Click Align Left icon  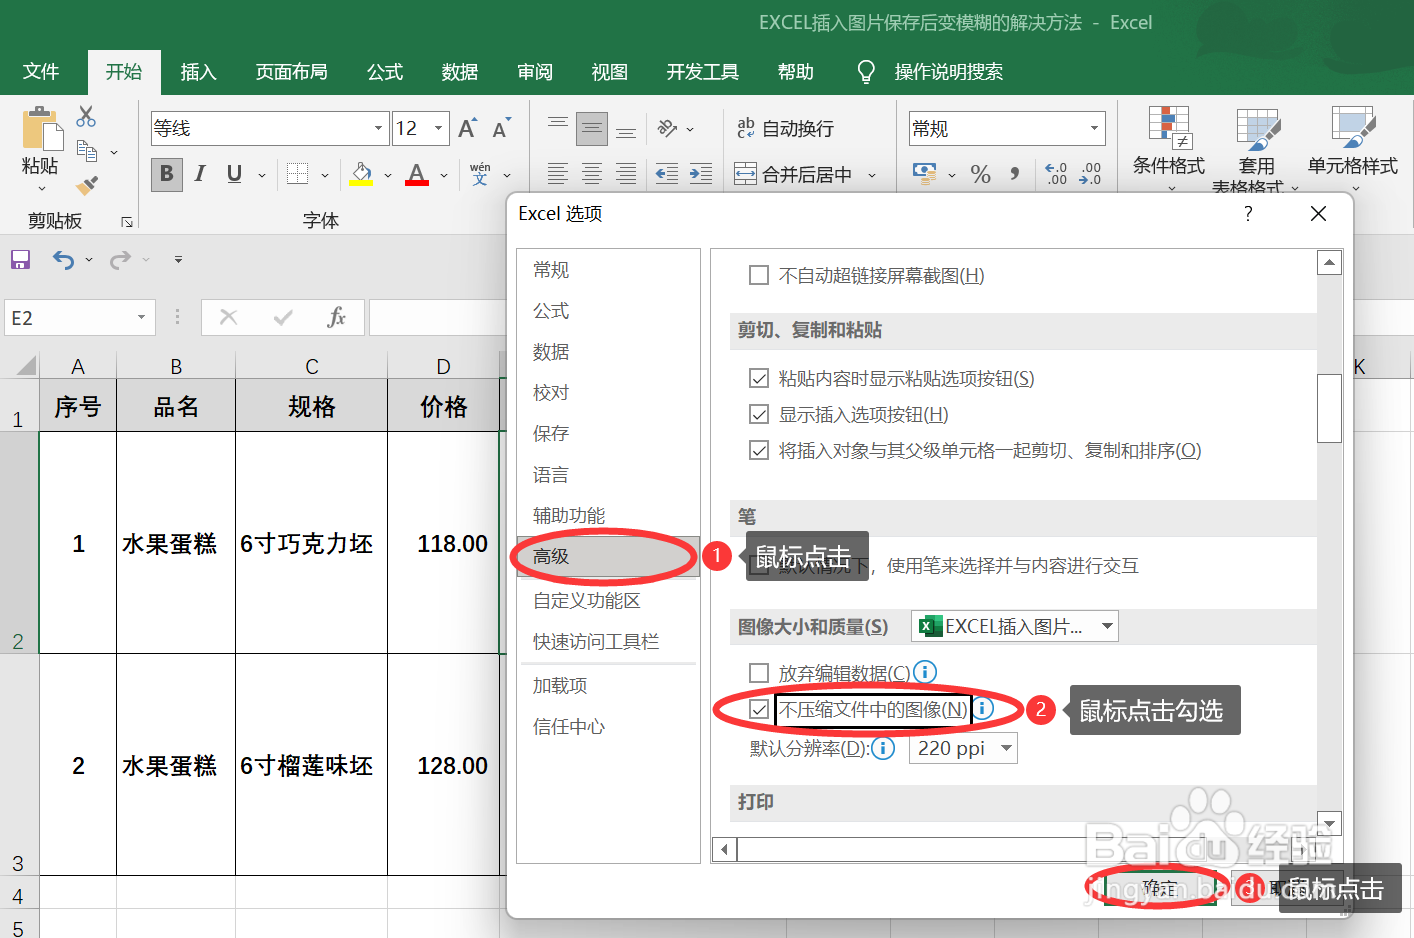[558, 174]
